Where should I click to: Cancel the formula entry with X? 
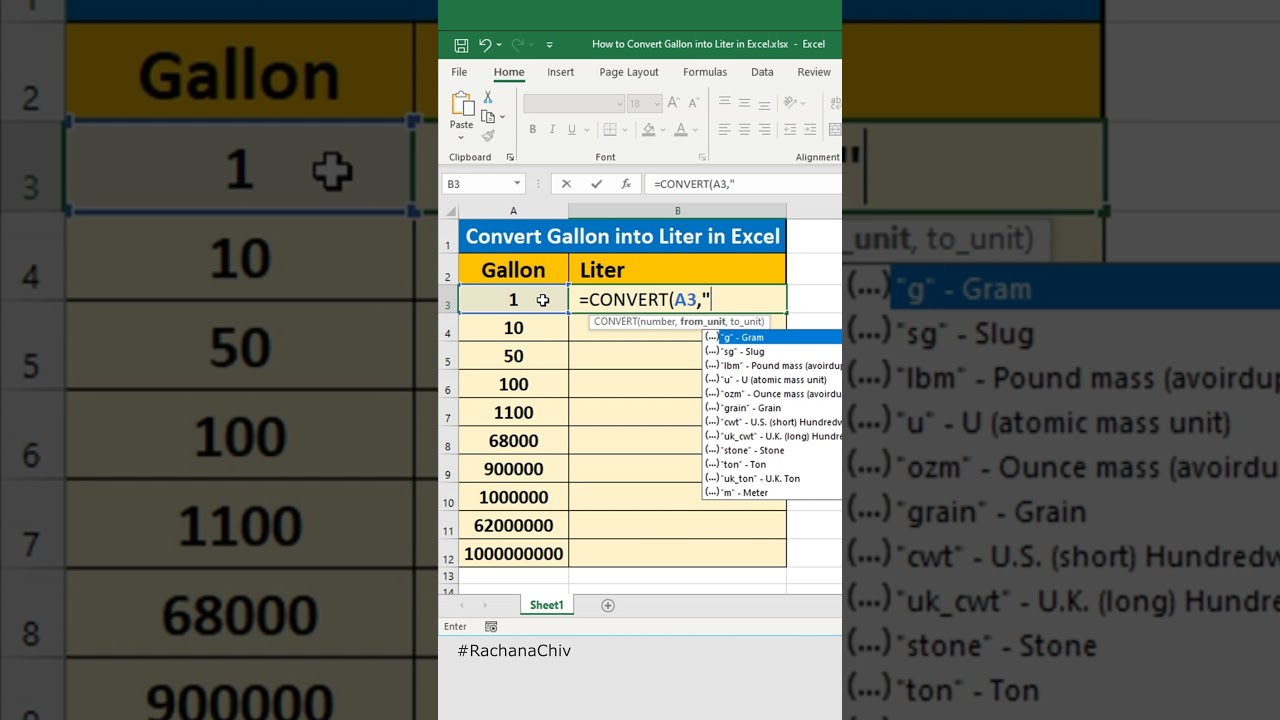tap(566, 184)
